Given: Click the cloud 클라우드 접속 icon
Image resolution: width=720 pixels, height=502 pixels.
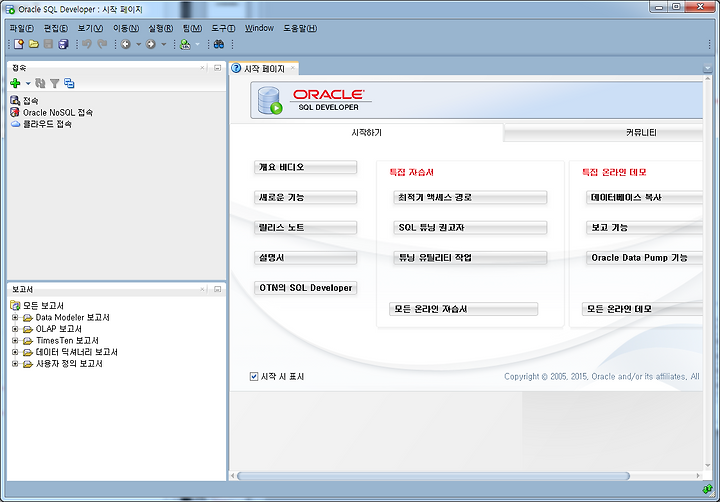Looking at the screenshot, I should 16,124.
